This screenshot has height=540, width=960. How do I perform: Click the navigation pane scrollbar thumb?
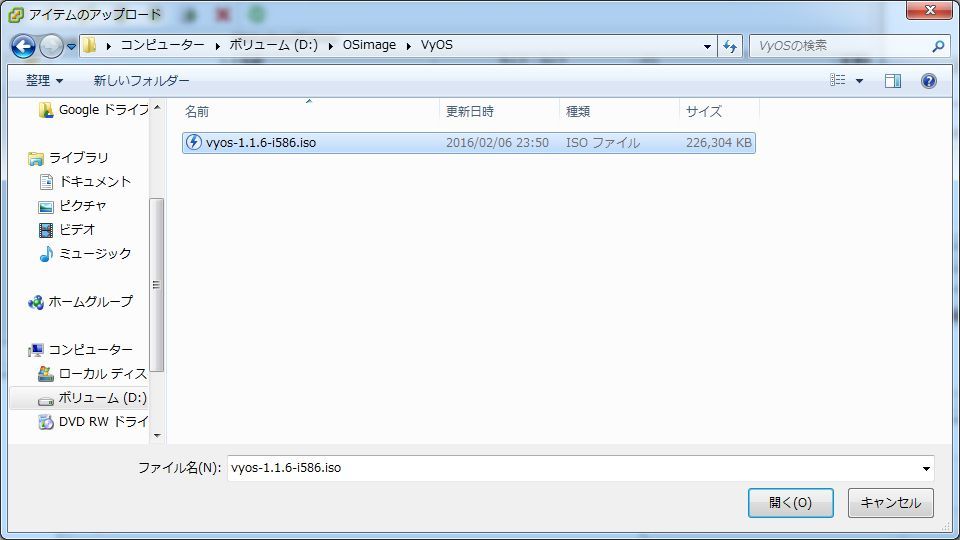pos(157,285)
